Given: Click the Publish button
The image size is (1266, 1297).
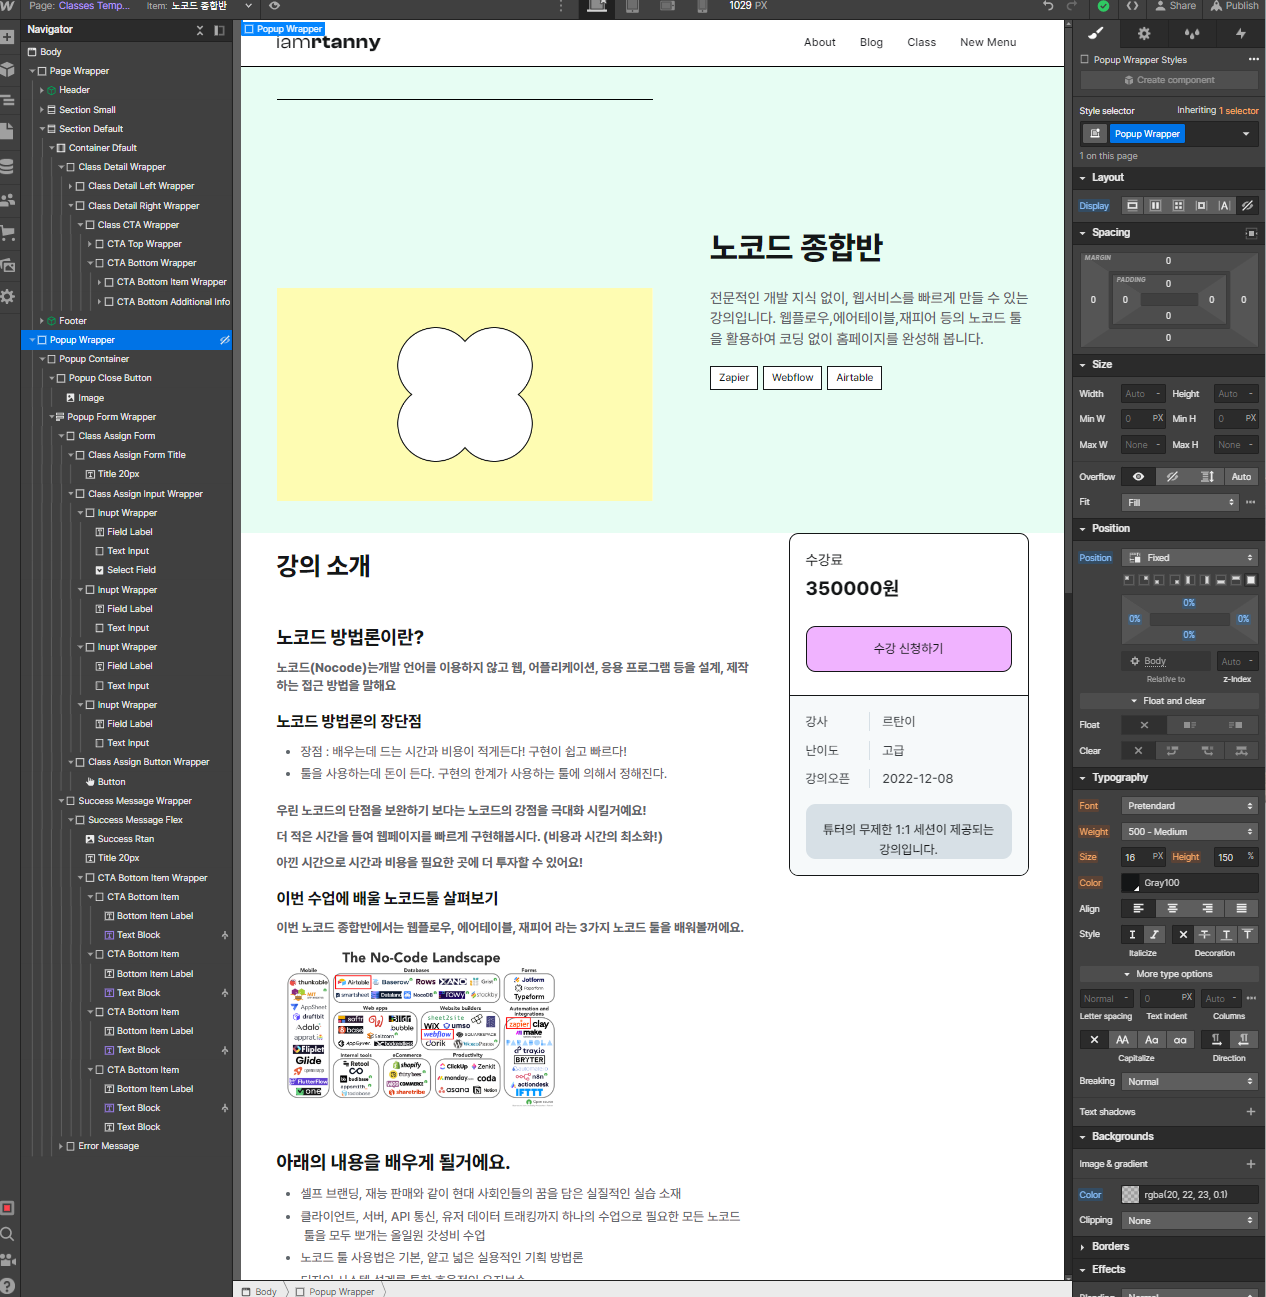Looking at the screenshot, I should (1235, 6).
